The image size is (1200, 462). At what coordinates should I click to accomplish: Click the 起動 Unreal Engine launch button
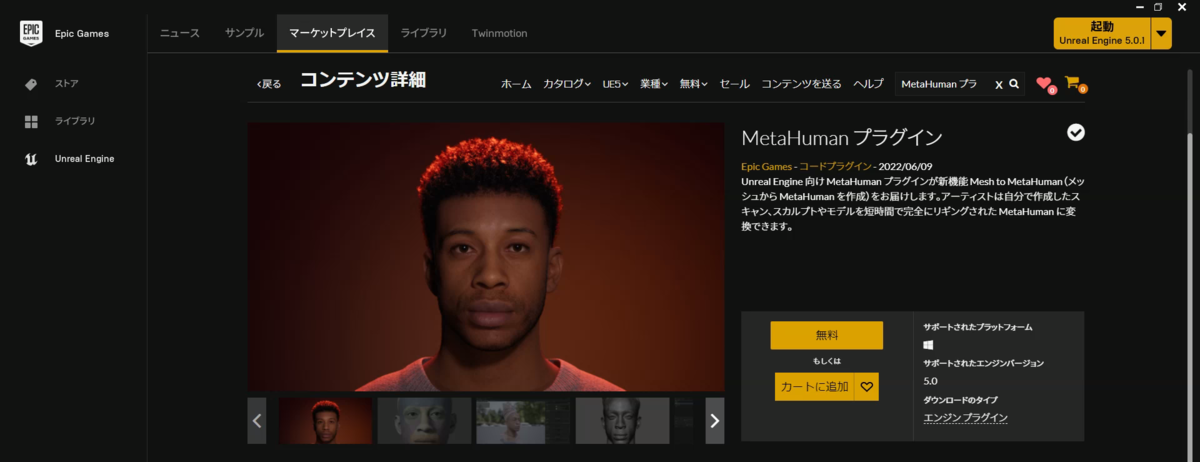pos(1102,33)
